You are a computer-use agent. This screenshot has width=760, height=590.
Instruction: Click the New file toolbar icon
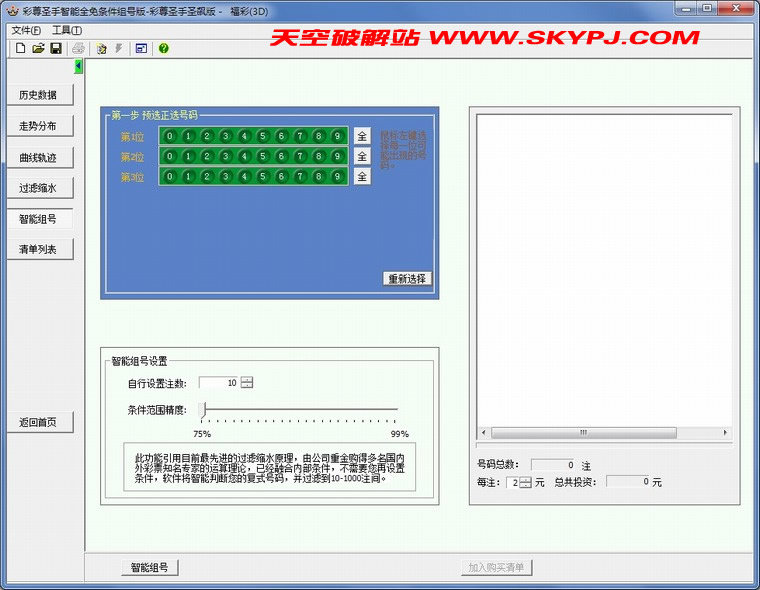[20, 48]
